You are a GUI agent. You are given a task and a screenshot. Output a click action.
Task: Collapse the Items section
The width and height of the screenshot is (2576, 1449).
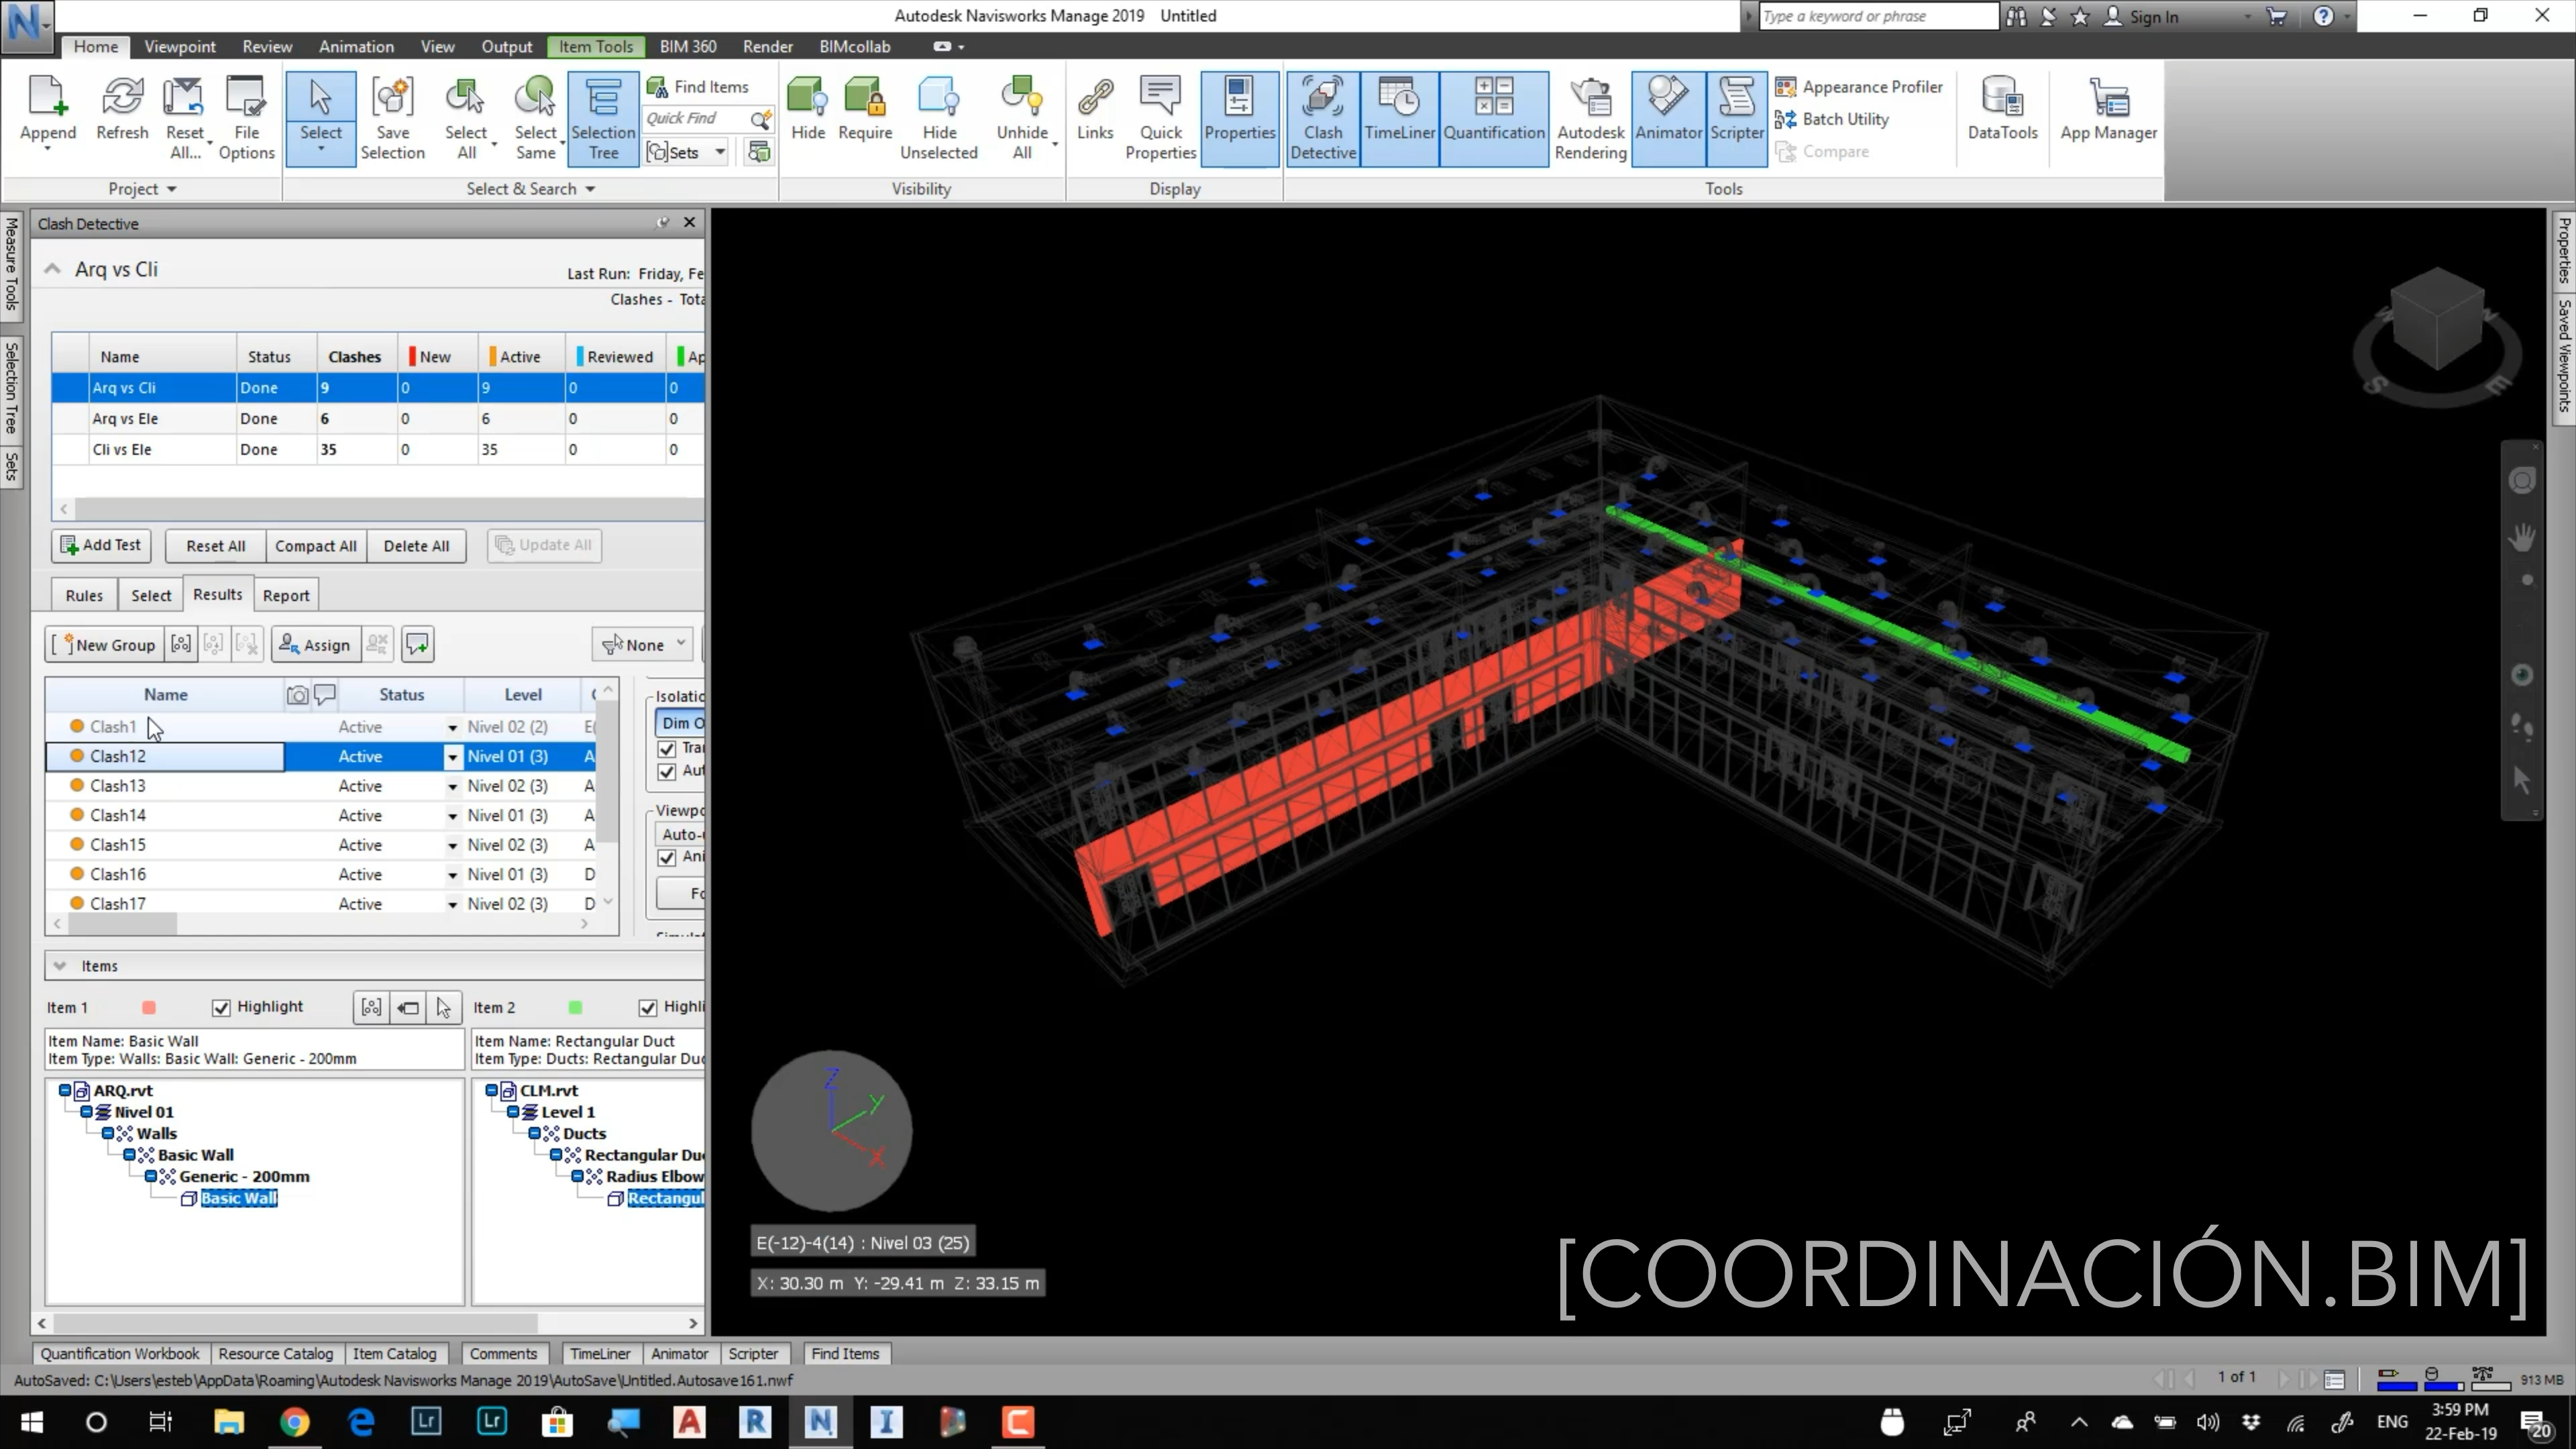coord(60,966)
